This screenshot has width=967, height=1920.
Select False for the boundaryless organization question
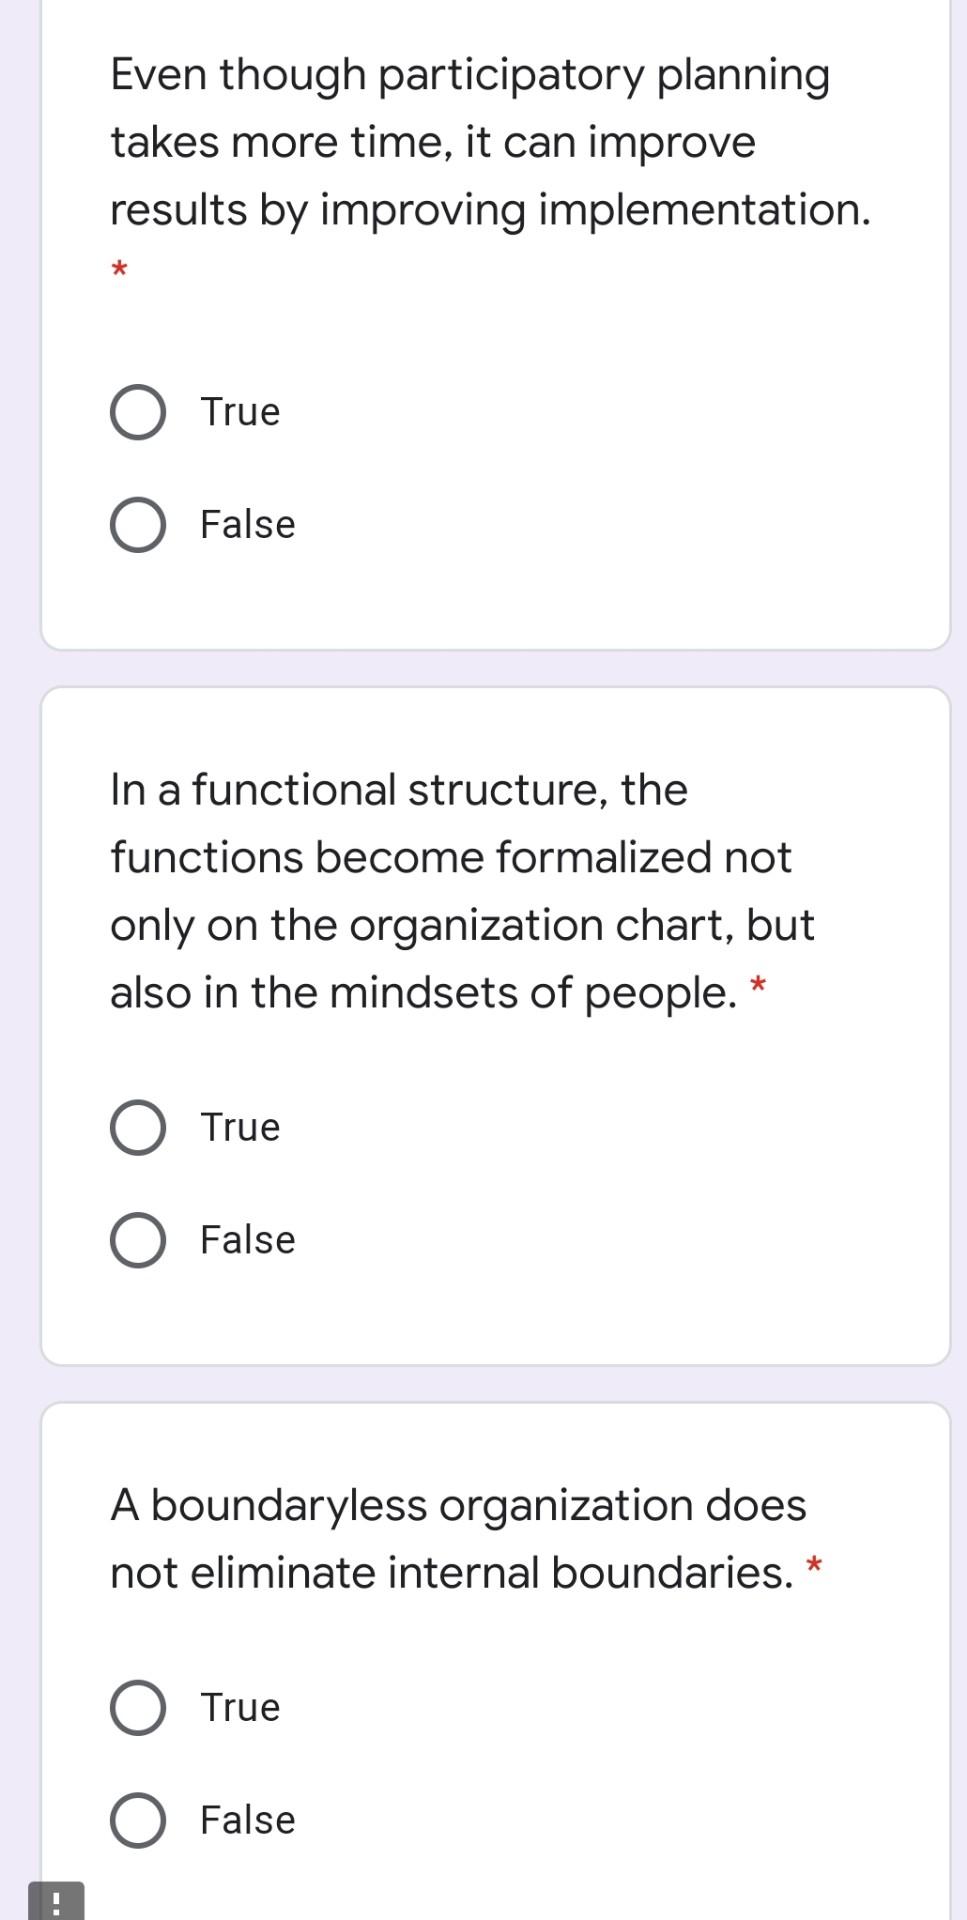(138, 1820)
